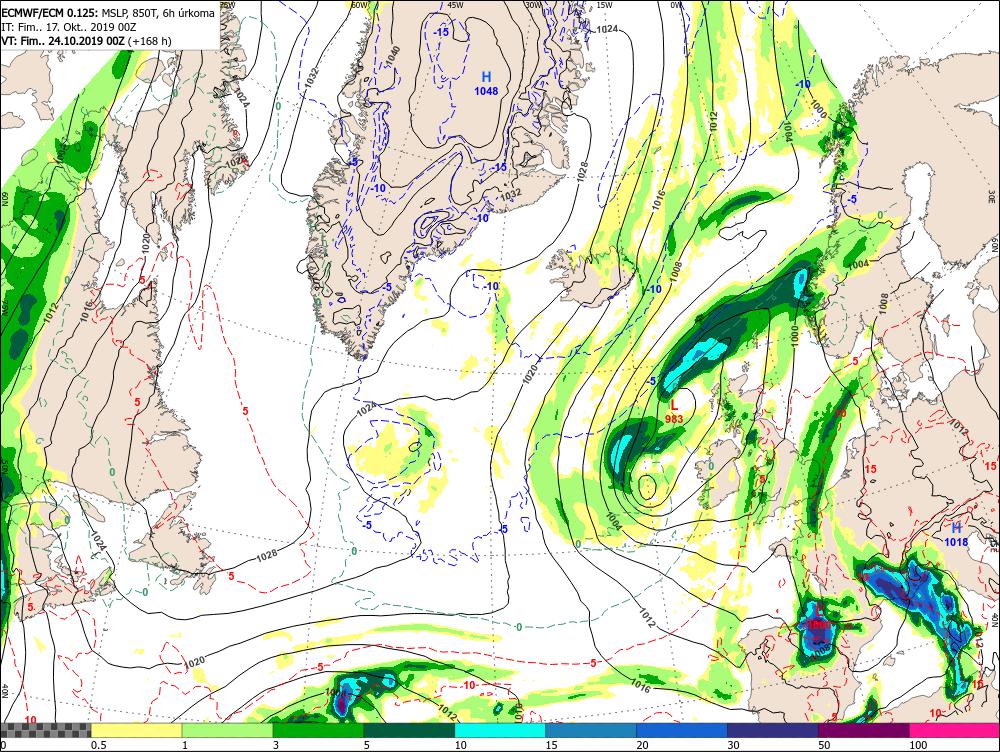Pick the dark navy 30–50 legend color

click(x=772, y=730)
